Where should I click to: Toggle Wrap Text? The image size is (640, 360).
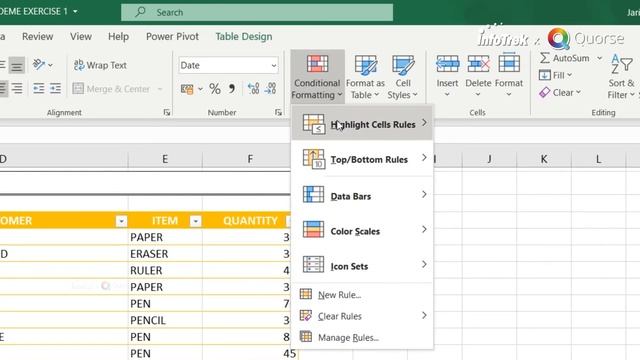(100, 65)
